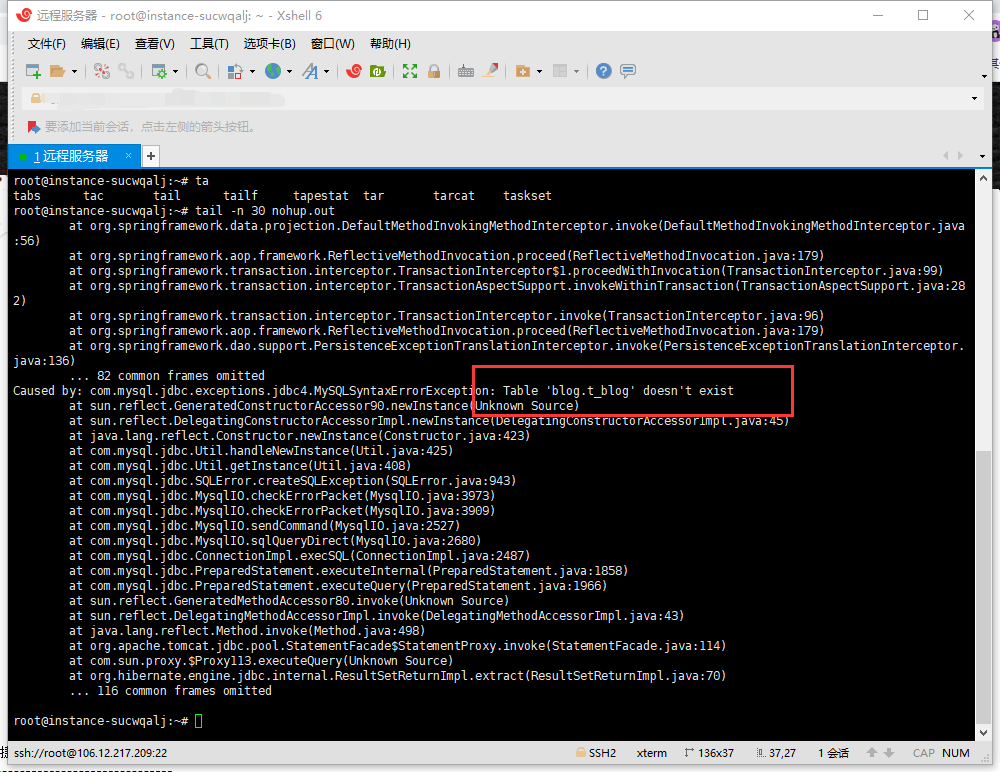Create a new session
The image size is (1000, 772).
click(31, 71)
